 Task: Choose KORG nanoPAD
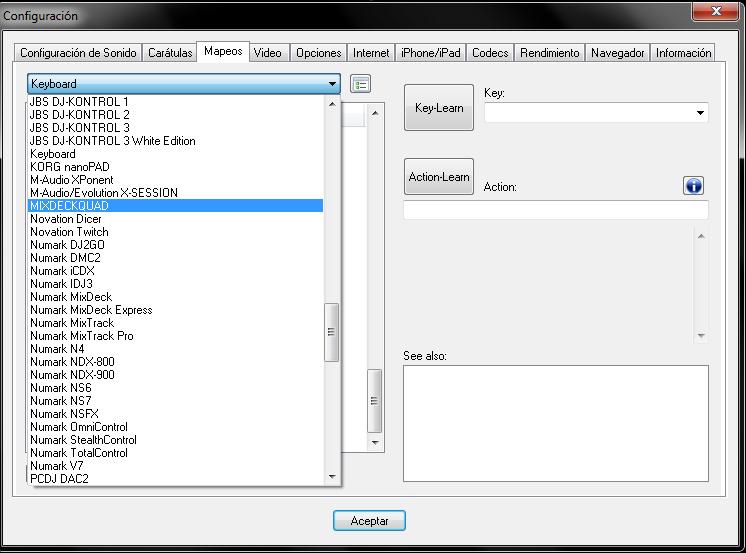pyautogui.click(x=176, y=167)
